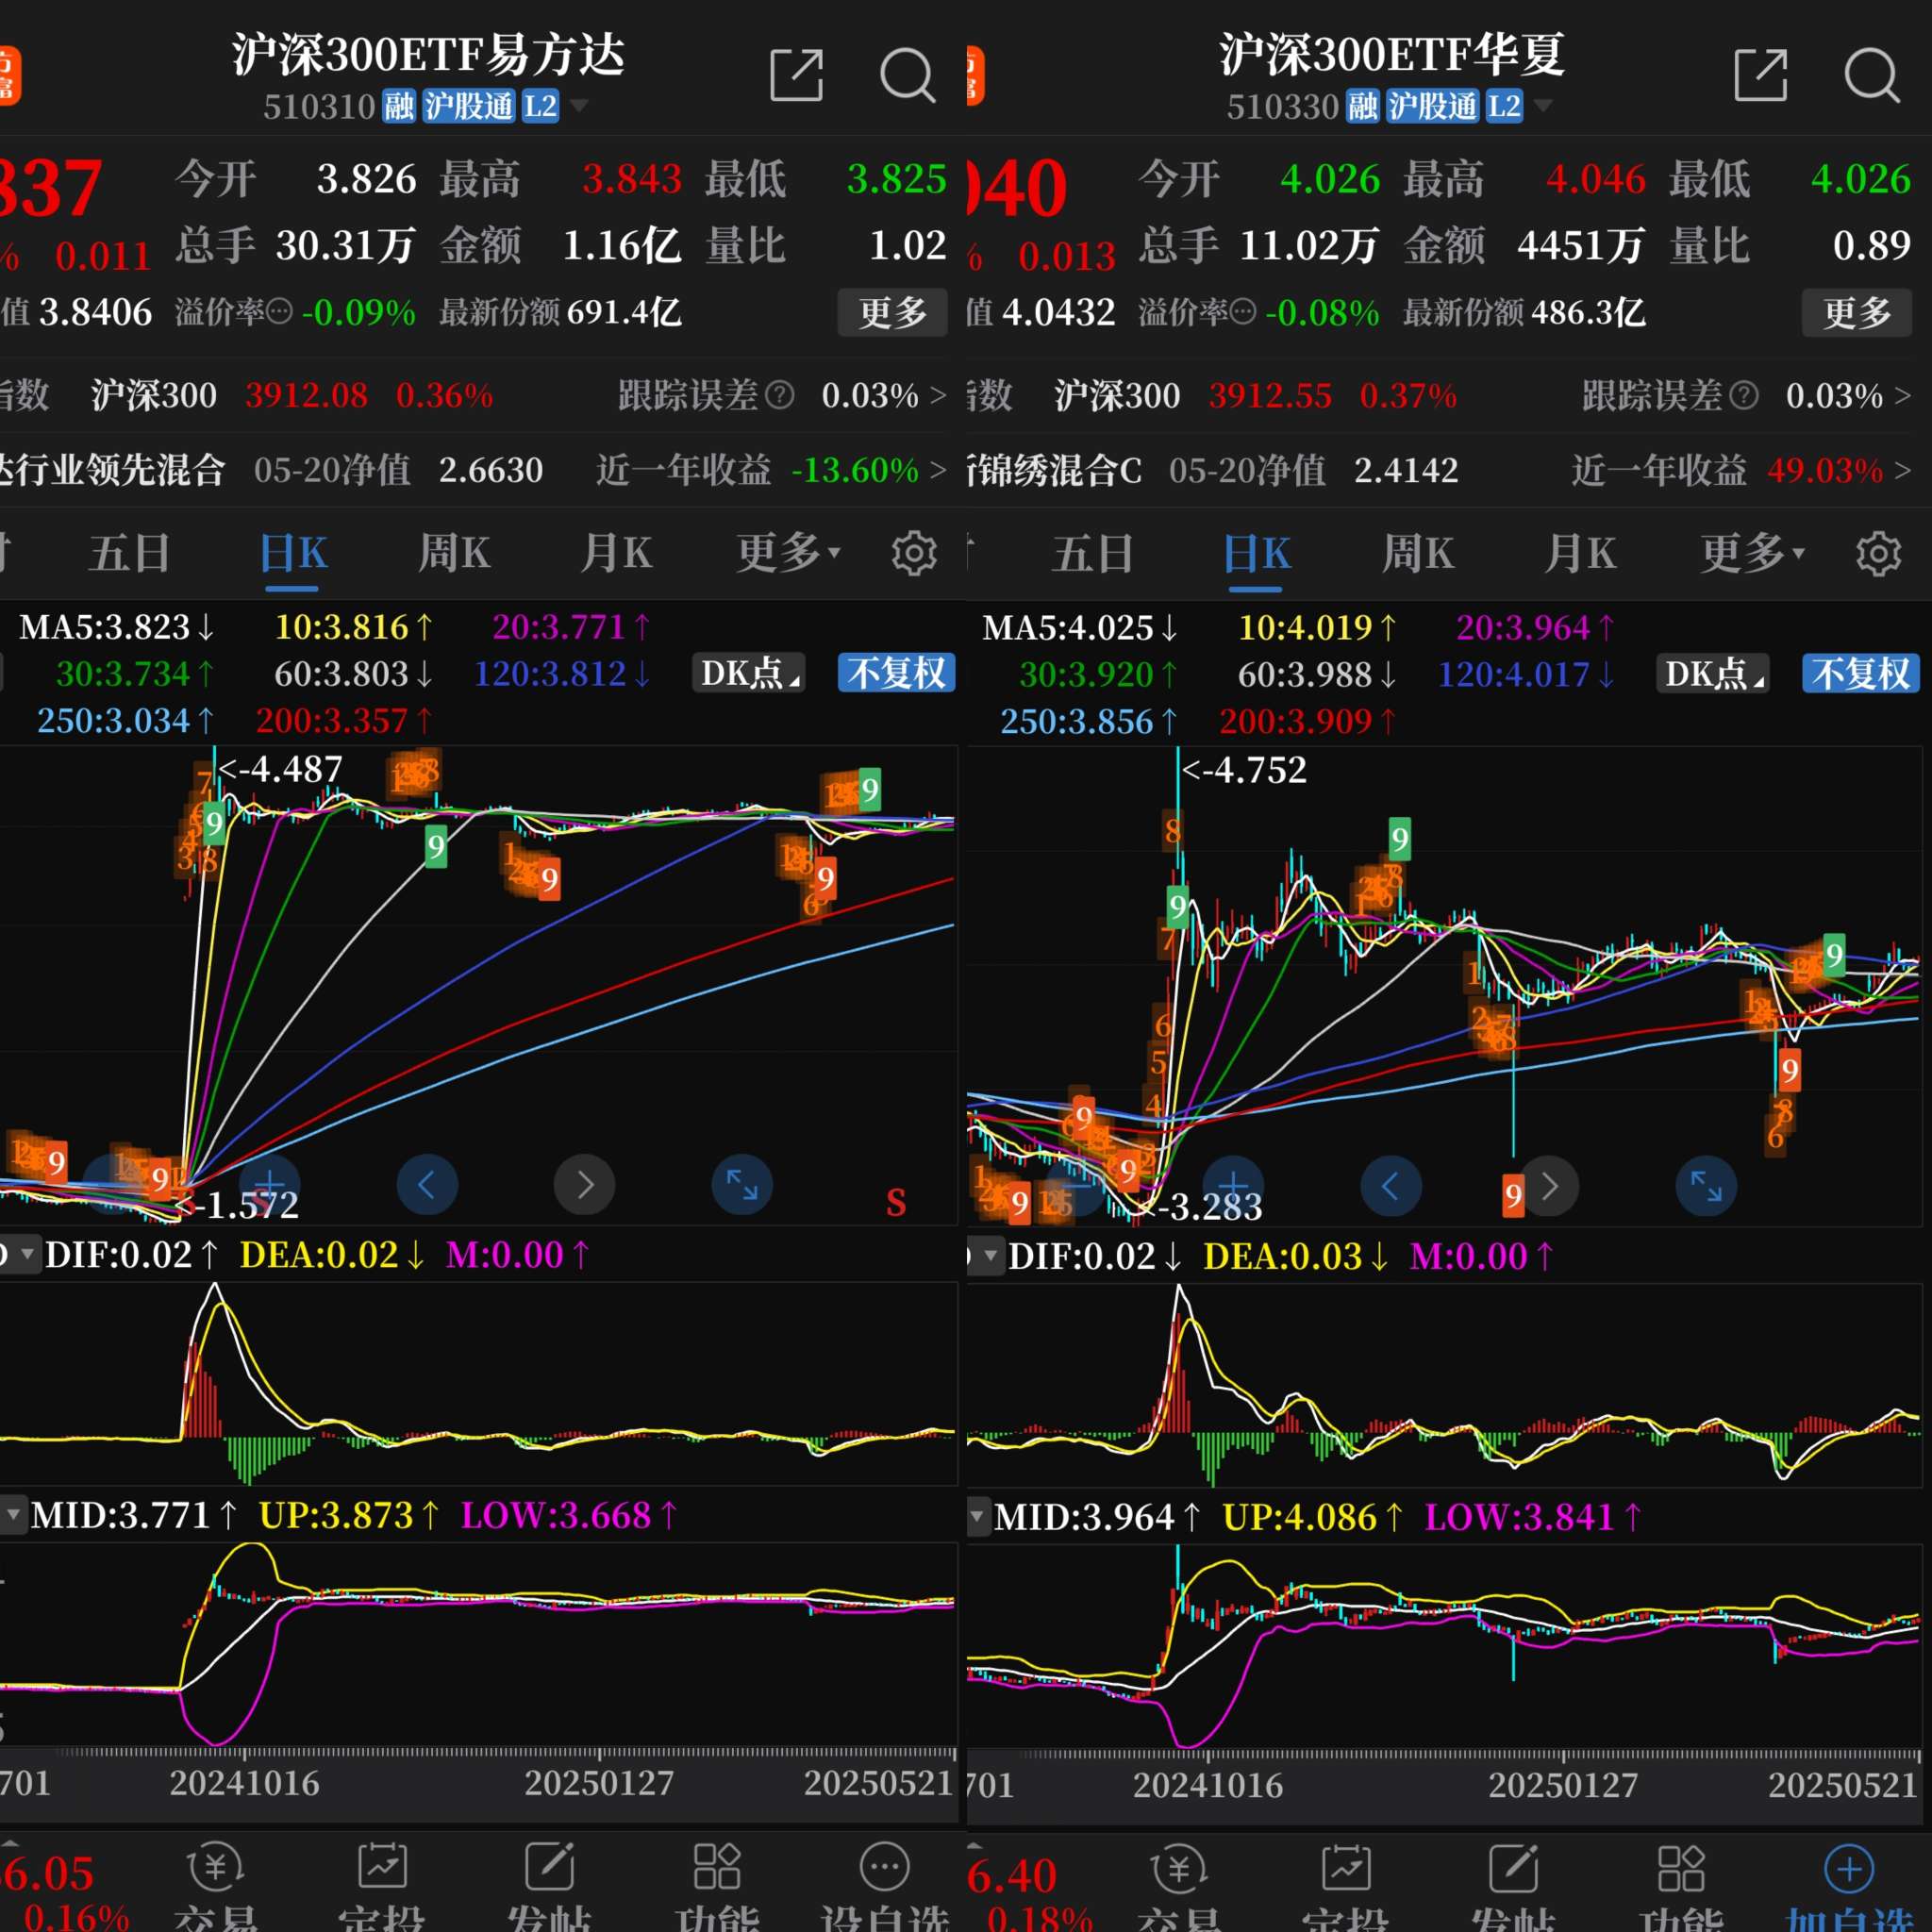Image resolution: width=1932 pixels, height=1932 pixels.
Task: Open DK点 dropdown in 易方达 panel
Action: [x=748, y=673]
